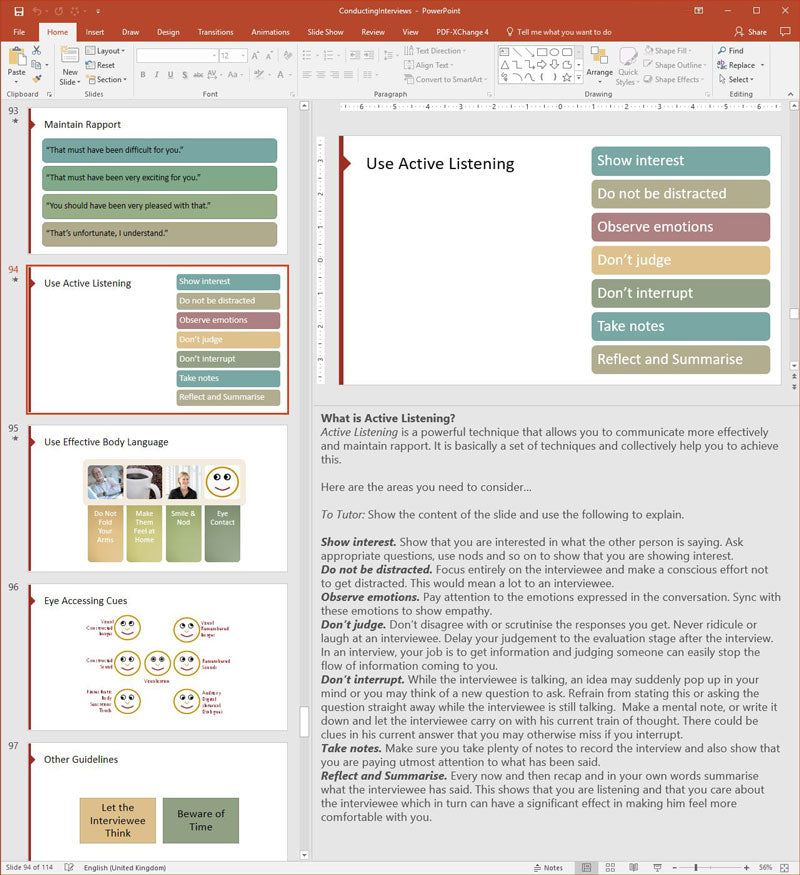Open the File tab
This screenshot has height=875, width=800.
(x=19, y=32)
